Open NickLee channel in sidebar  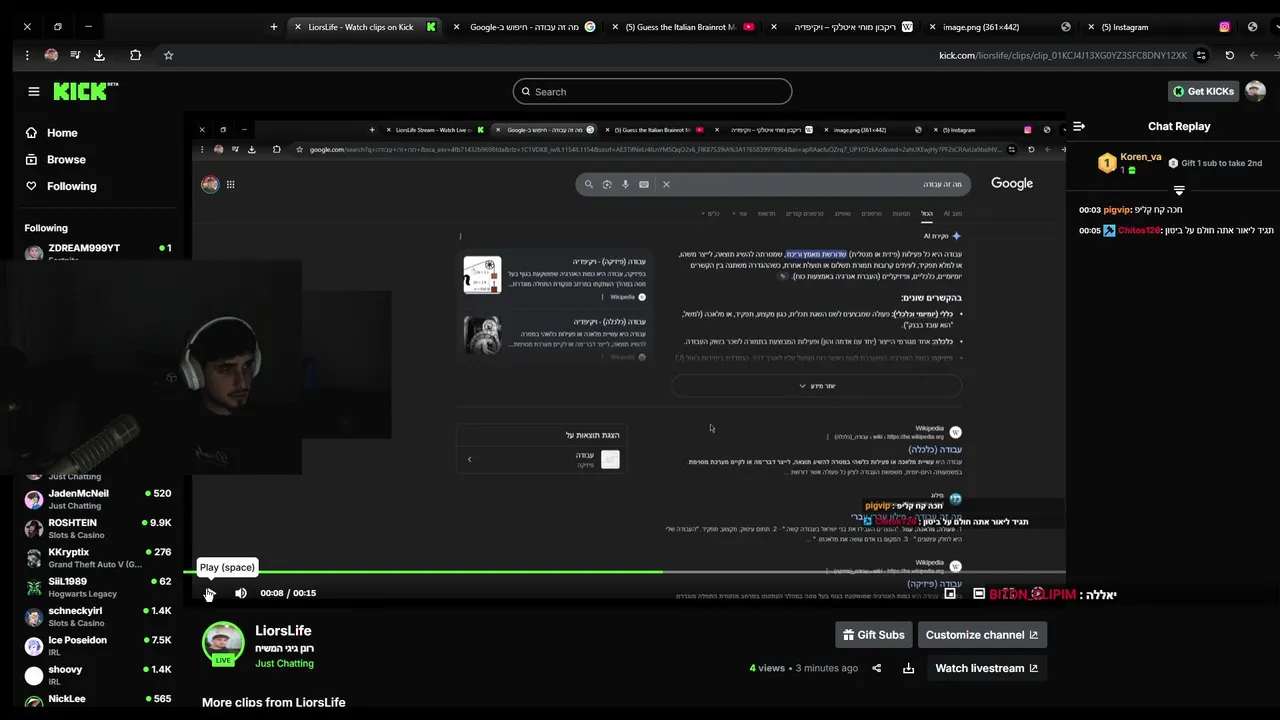98,701
